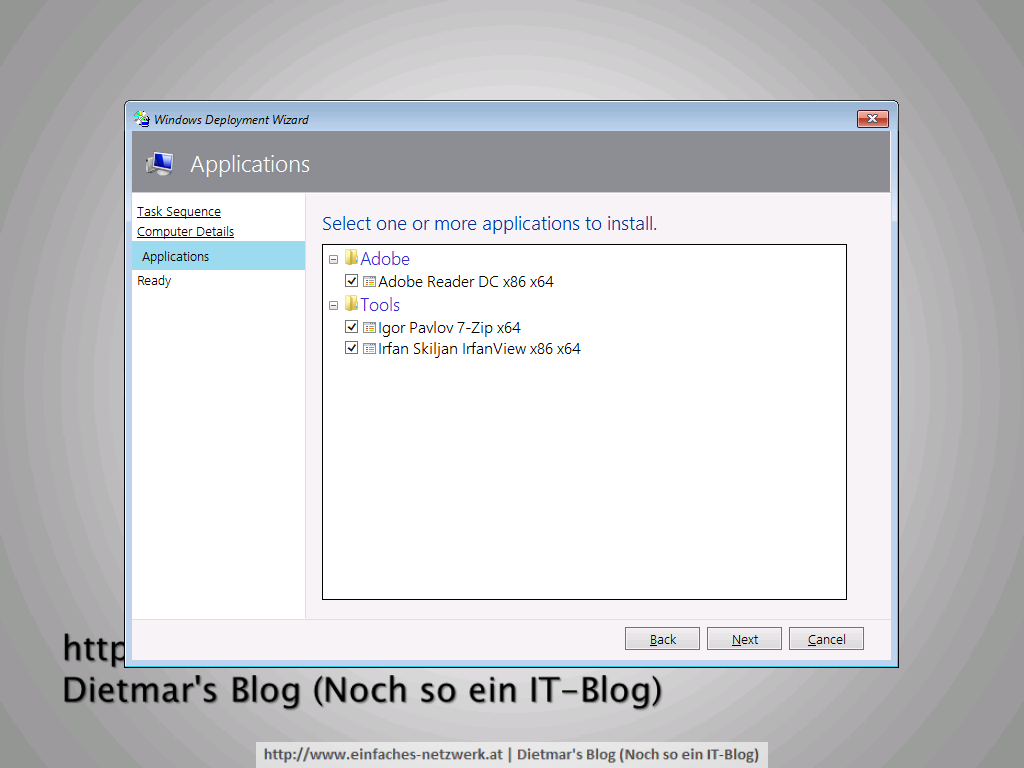This screenshot has width=1024, height=768.
Task: Click the Back button
Action: click(662, 639)
